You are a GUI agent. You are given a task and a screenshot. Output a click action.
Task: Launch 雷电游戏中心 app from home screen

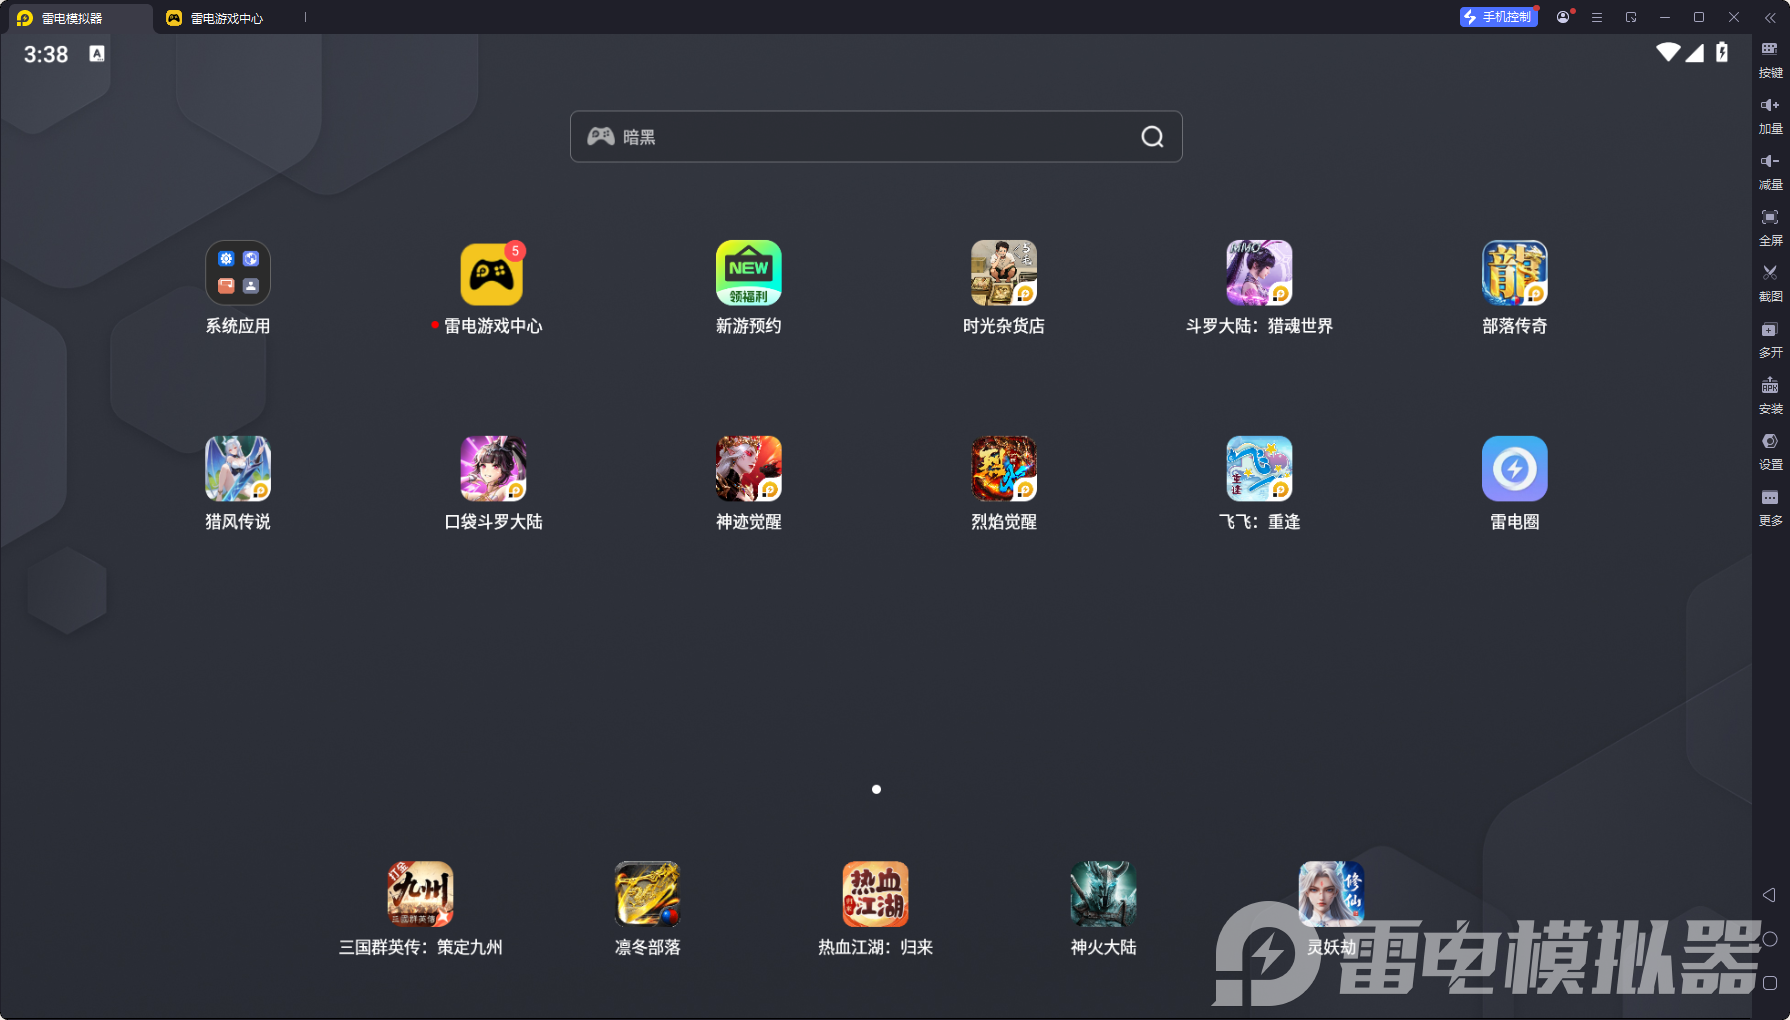[492, 273]
